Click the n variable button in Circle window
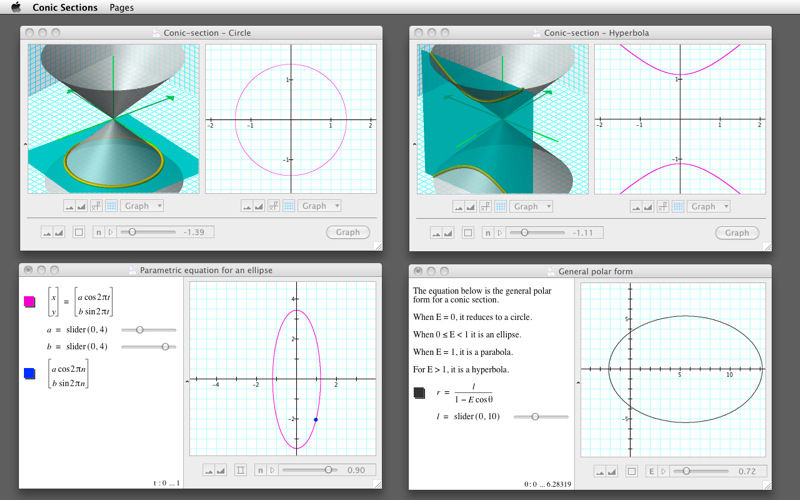This screenshot has width=800, height=500. point(98,232)
